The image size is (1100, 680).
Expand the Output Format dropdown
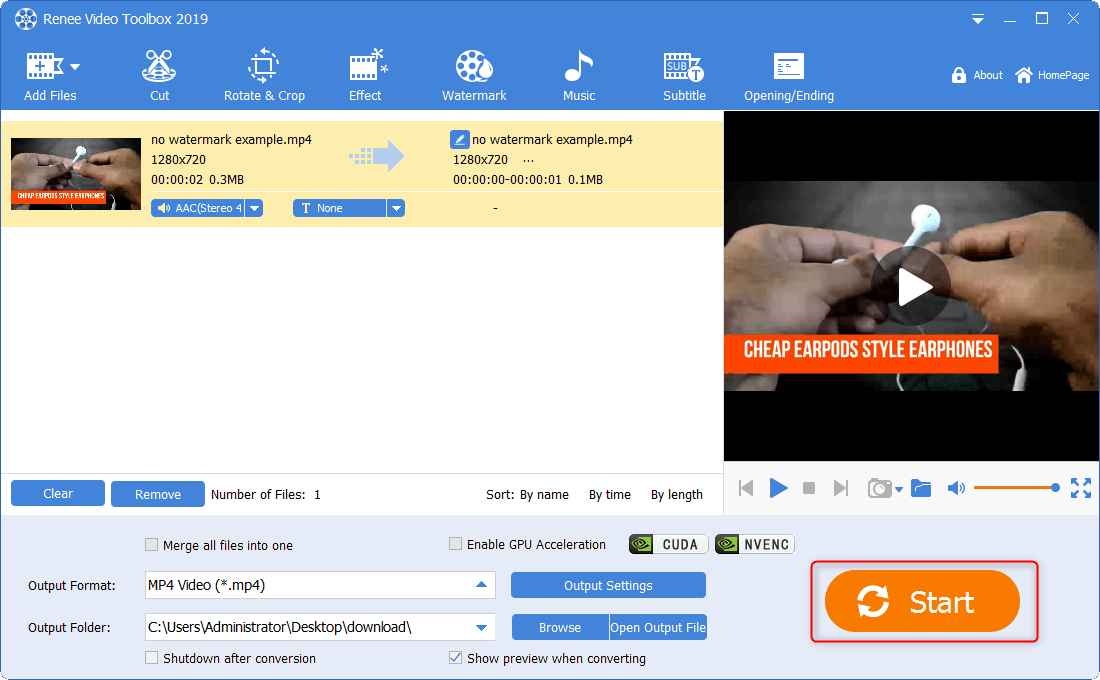pos(481,585)
